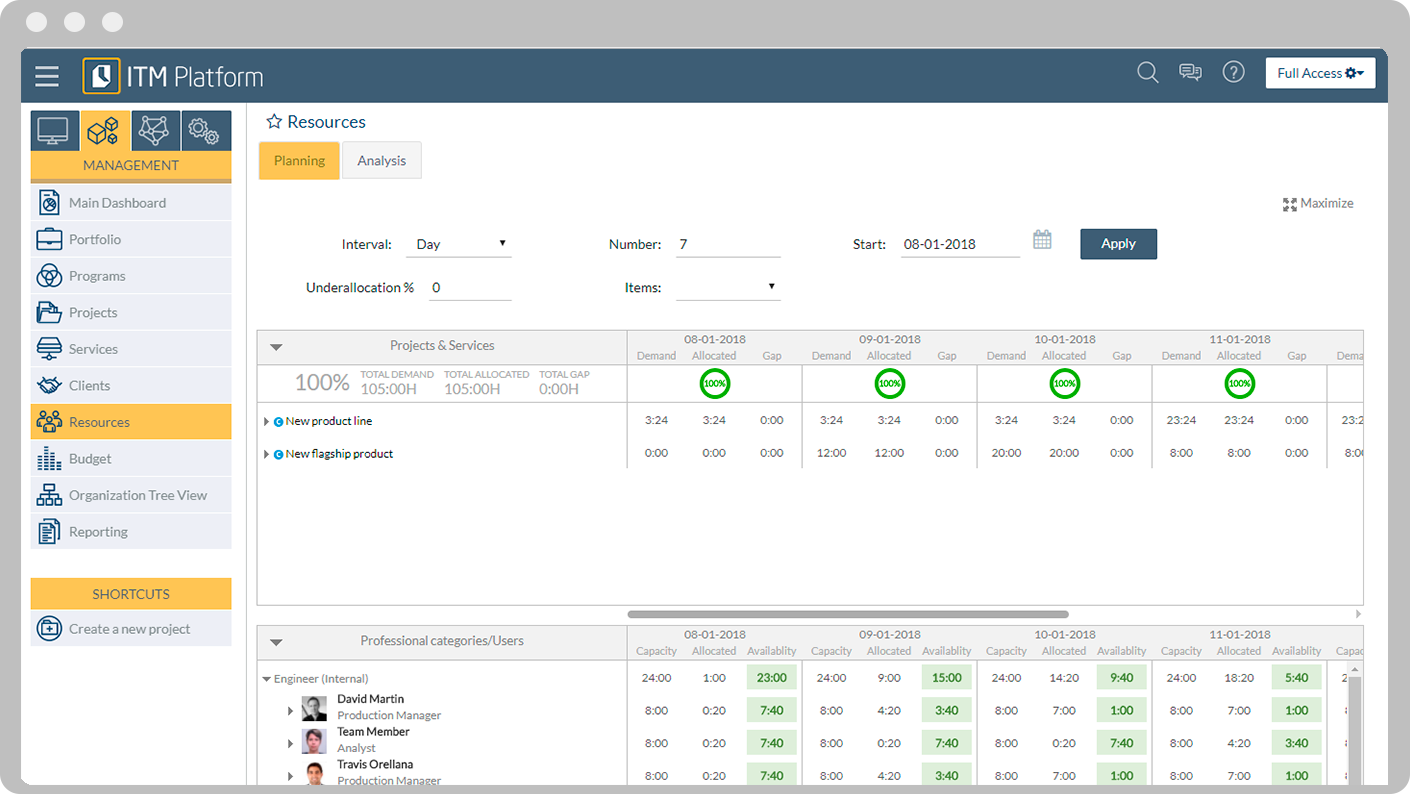The width and height of the screenshot is (1410, 794).
Task: Expand the David Martin row
Action: point(290,711)
